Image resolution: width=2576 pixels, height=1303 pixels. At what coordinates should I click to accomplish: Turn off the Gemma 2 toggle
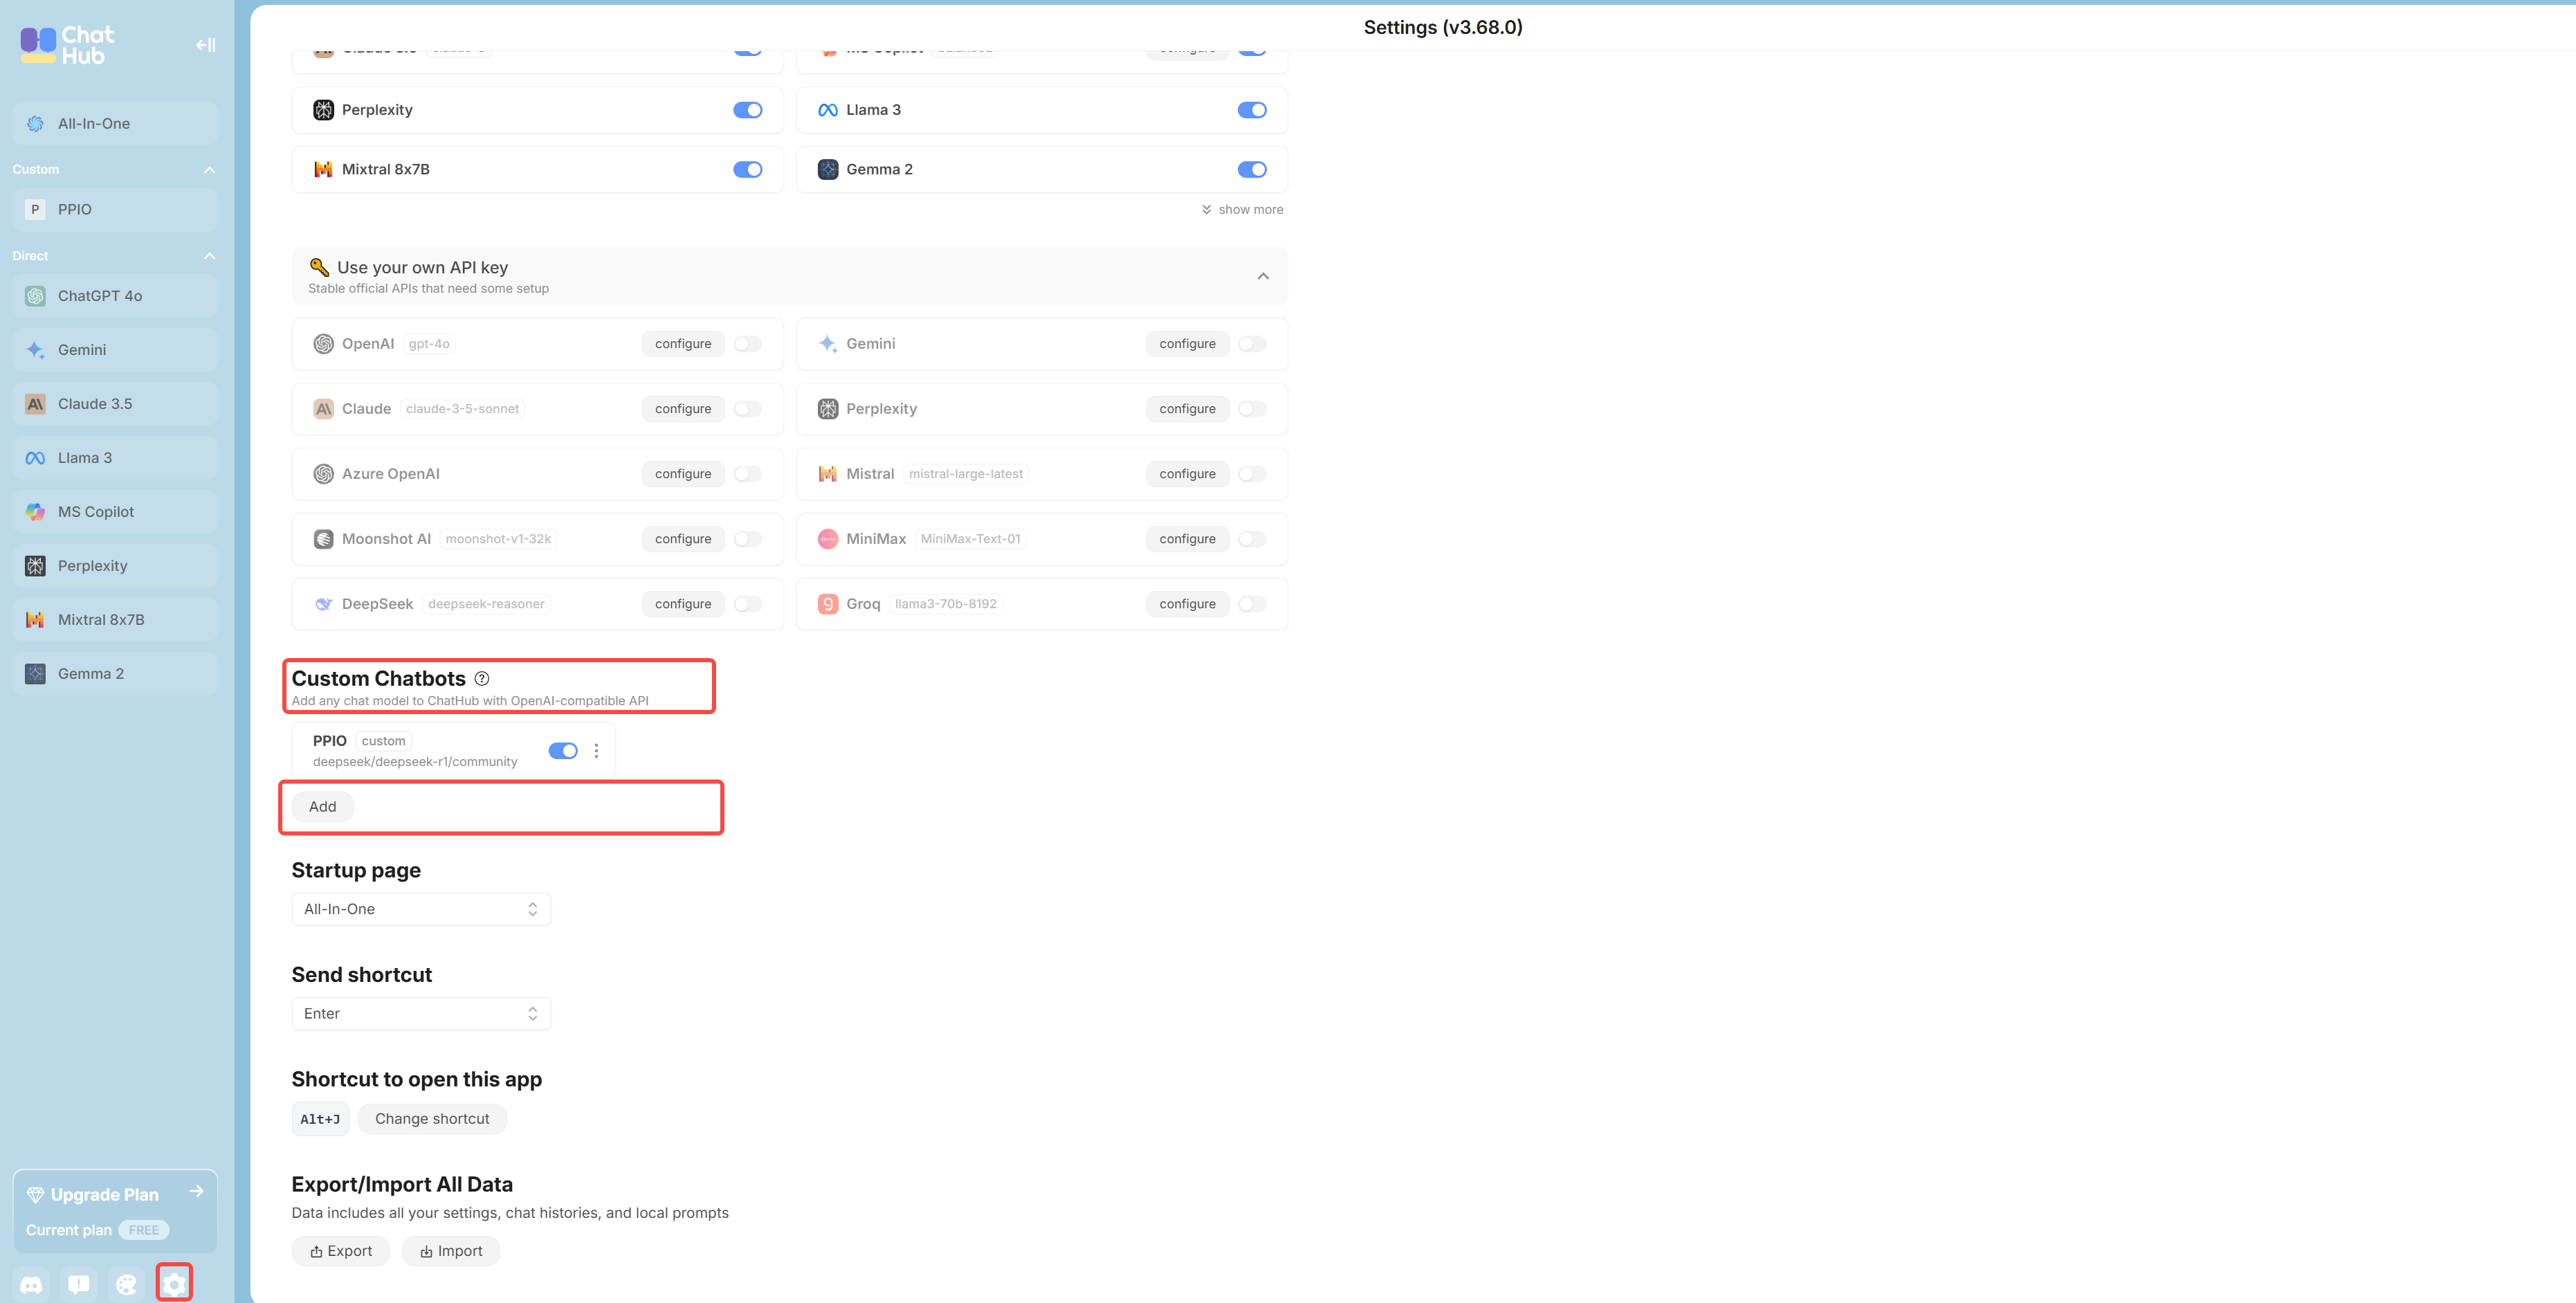(x=1251, y=169)
